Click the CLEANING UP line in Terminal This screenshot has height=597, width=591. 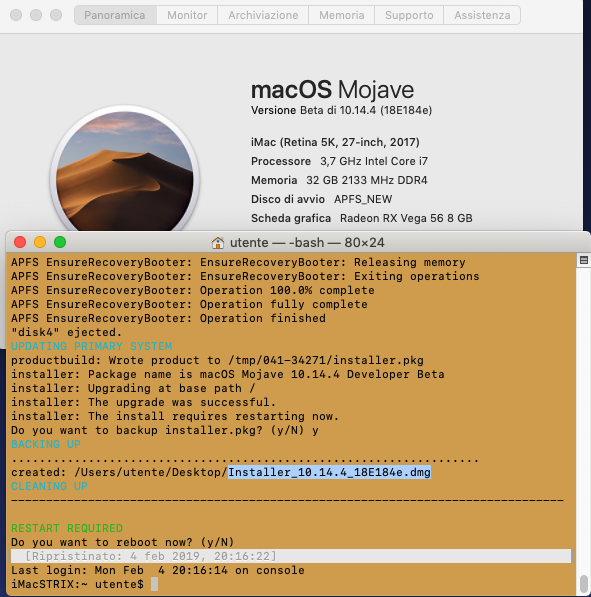[x=50, y=486]
